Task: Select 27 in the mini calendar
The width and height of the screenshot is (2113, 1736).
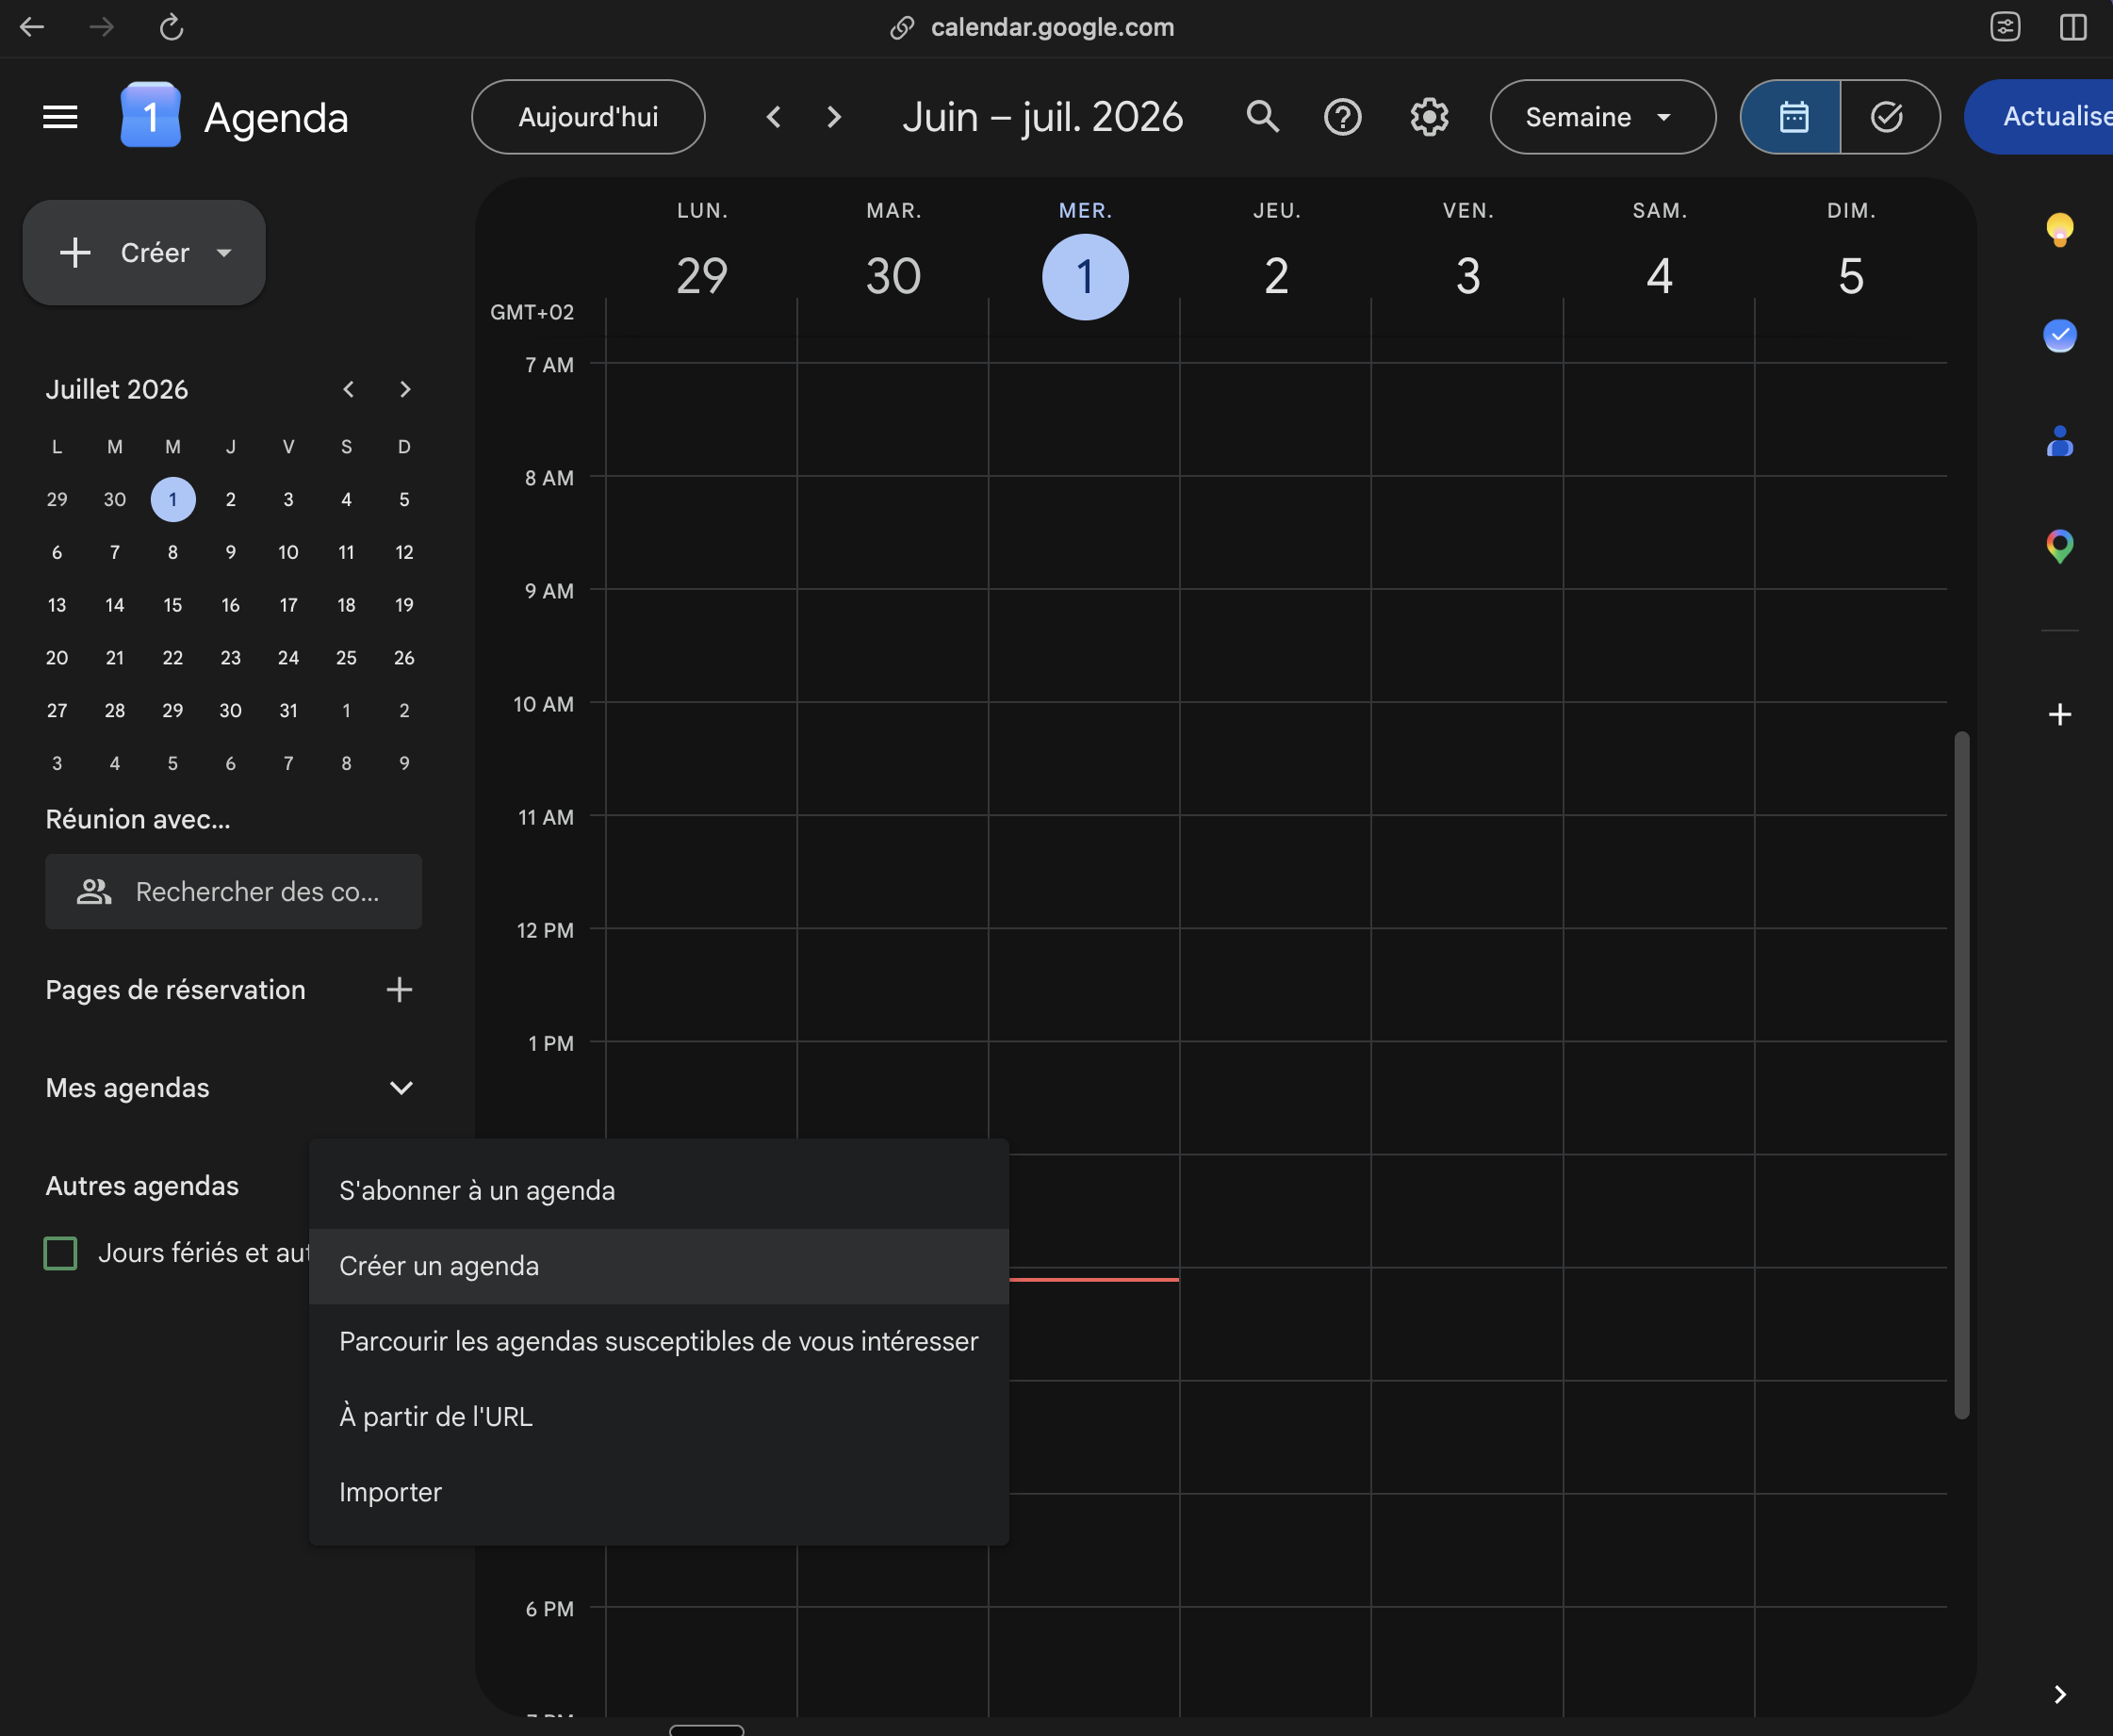Action: (57, 711)
